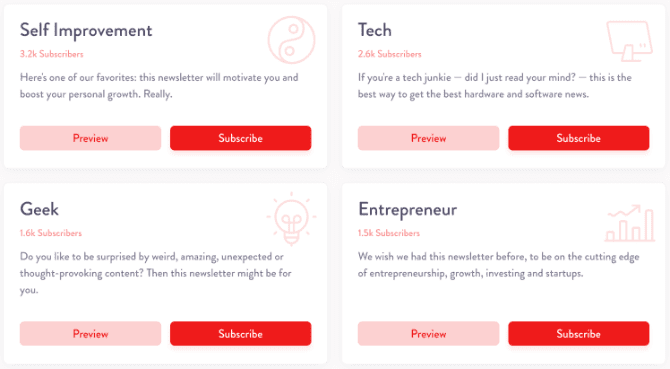Subscribe to the Self Improvement newsletter
Screen dimensions: 670x369
[241, 138]
